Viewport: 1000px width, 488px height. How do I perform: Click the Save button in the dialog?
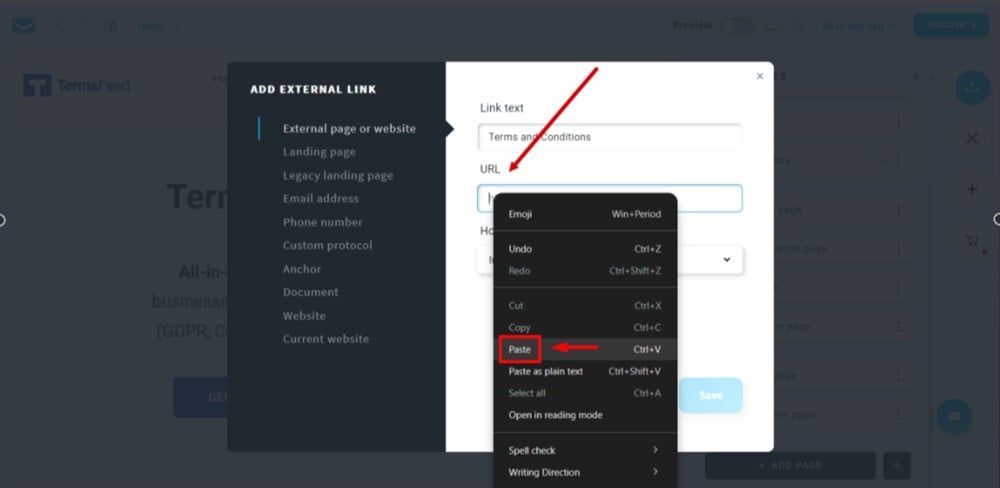tap(710, 396)
